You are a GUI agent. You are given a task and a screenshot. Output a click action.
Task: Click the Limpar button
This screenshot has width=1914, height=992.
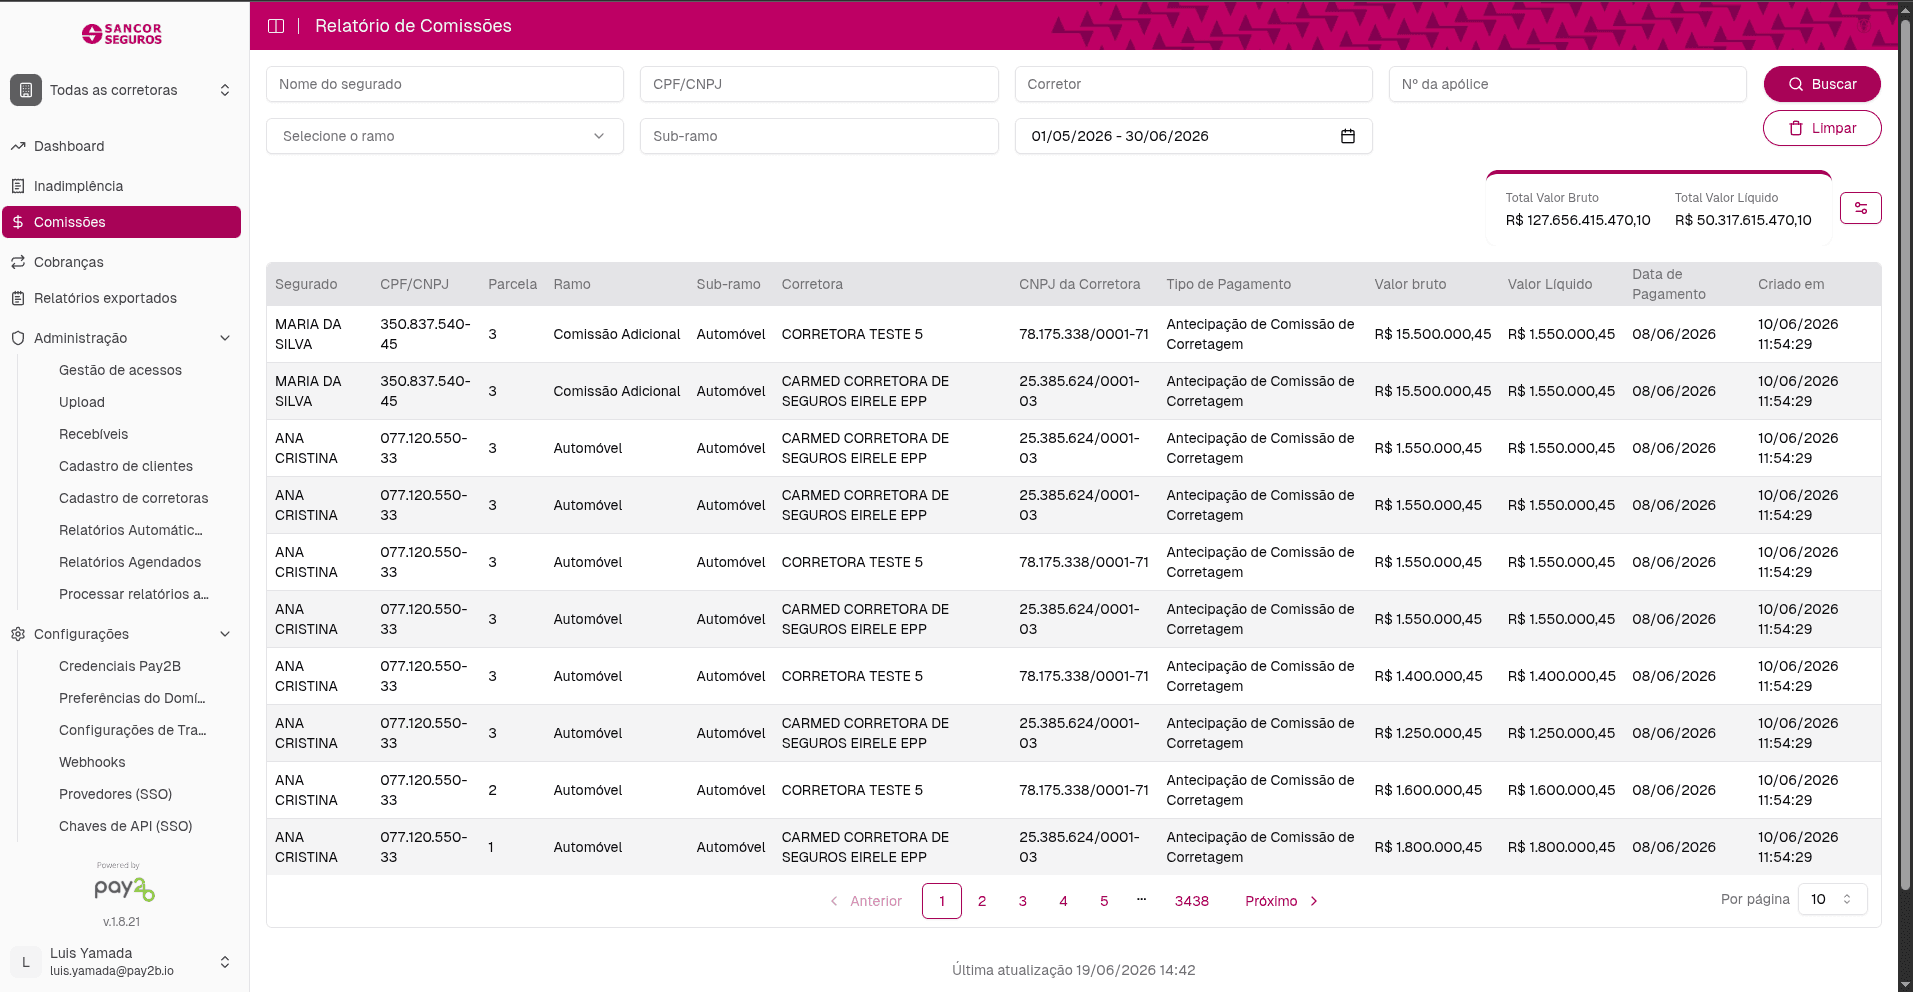coord(1821,128)
